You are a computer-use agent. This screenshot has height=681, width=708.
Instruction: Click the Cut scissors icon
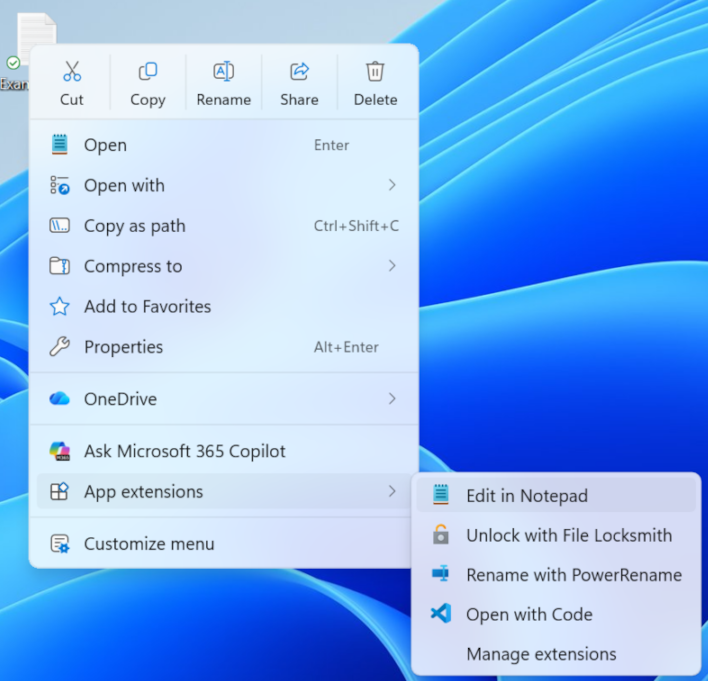click(x=72, y=71)
